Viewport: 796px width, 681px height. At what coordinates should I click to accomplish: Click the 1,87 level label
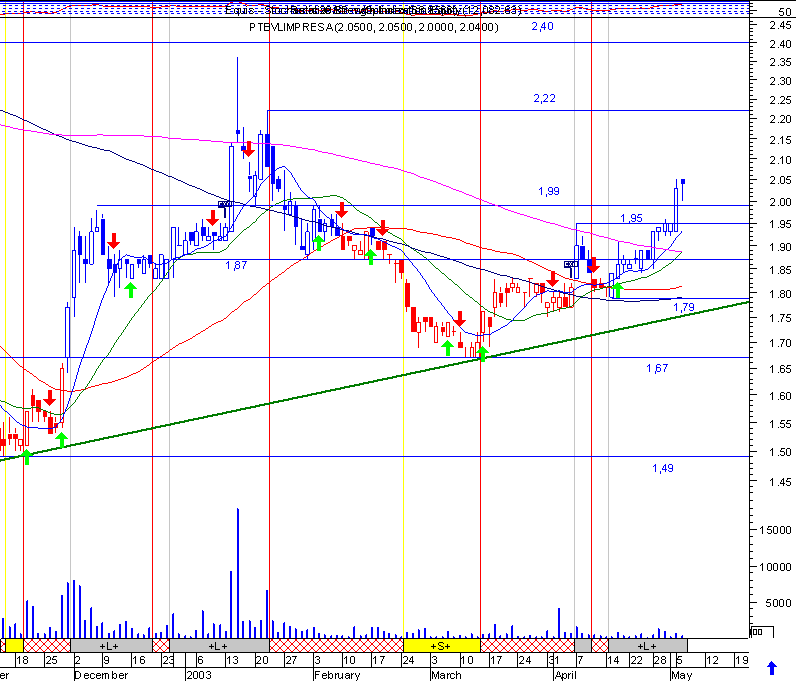(x=236, y=265)
